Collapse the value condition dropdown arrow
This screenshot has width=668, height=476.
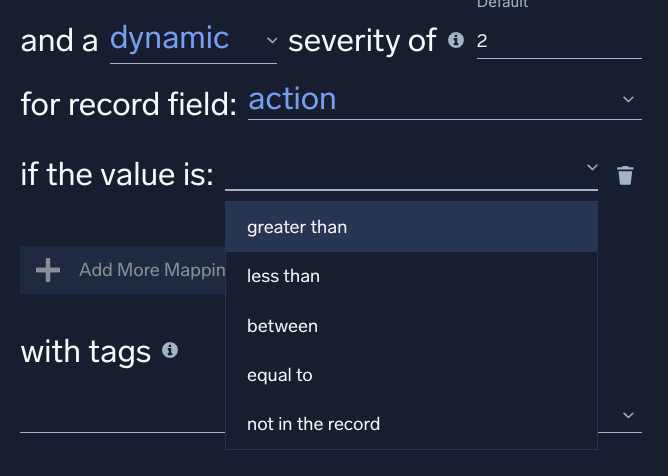591,167
